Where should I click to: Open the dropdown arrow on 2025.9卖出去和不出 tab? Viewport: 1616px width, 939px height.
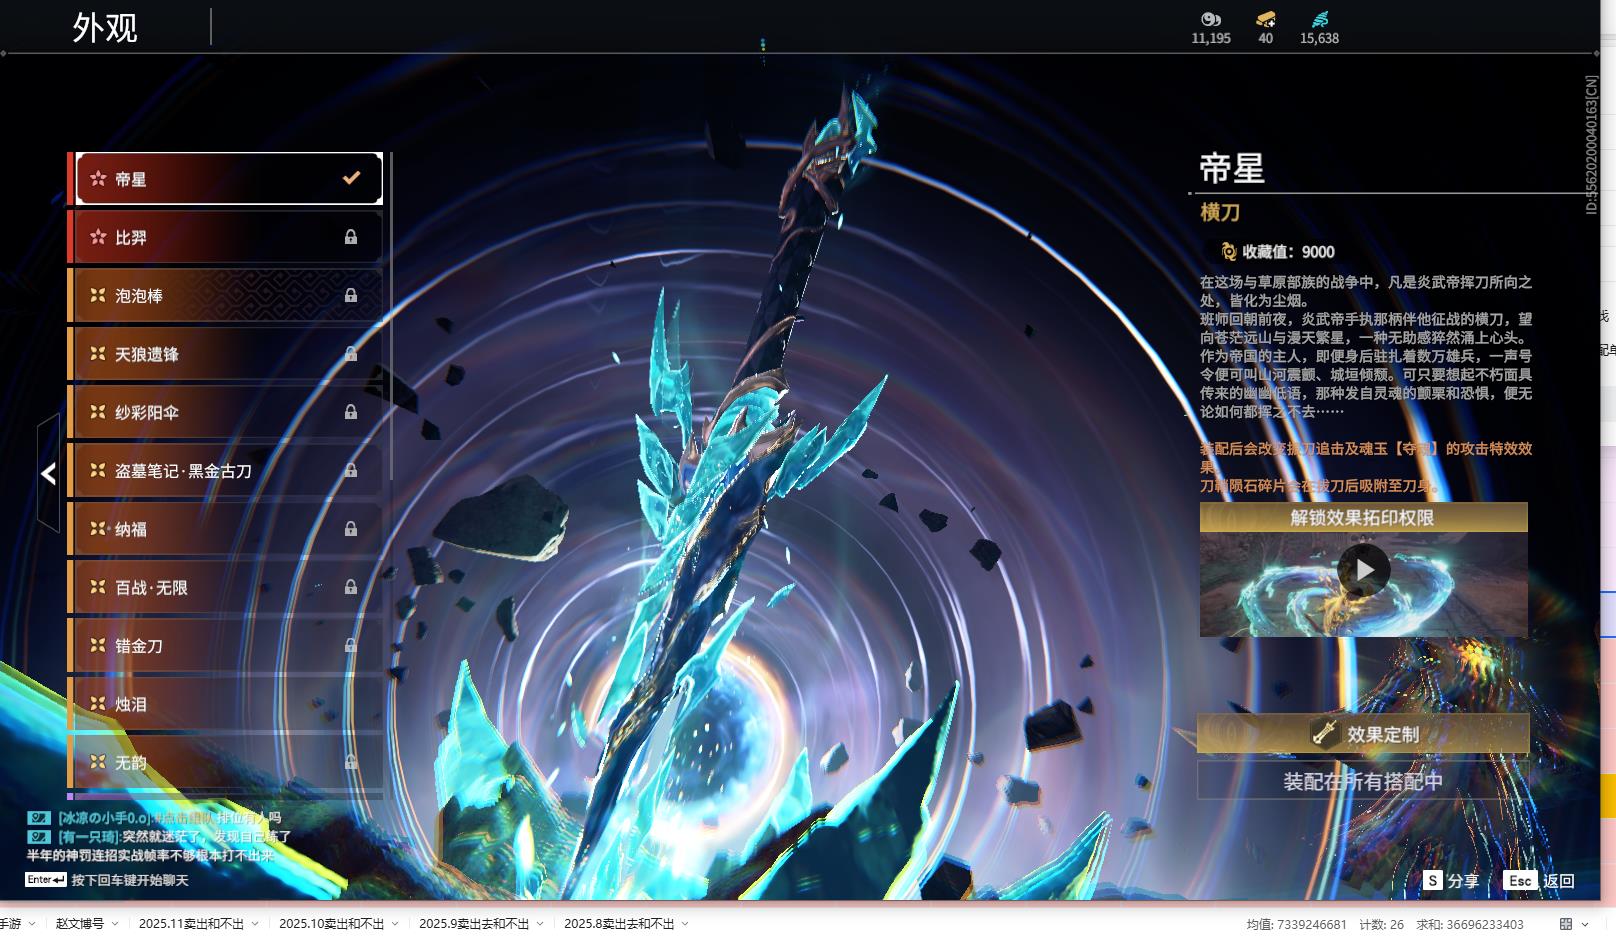[540, 924]
